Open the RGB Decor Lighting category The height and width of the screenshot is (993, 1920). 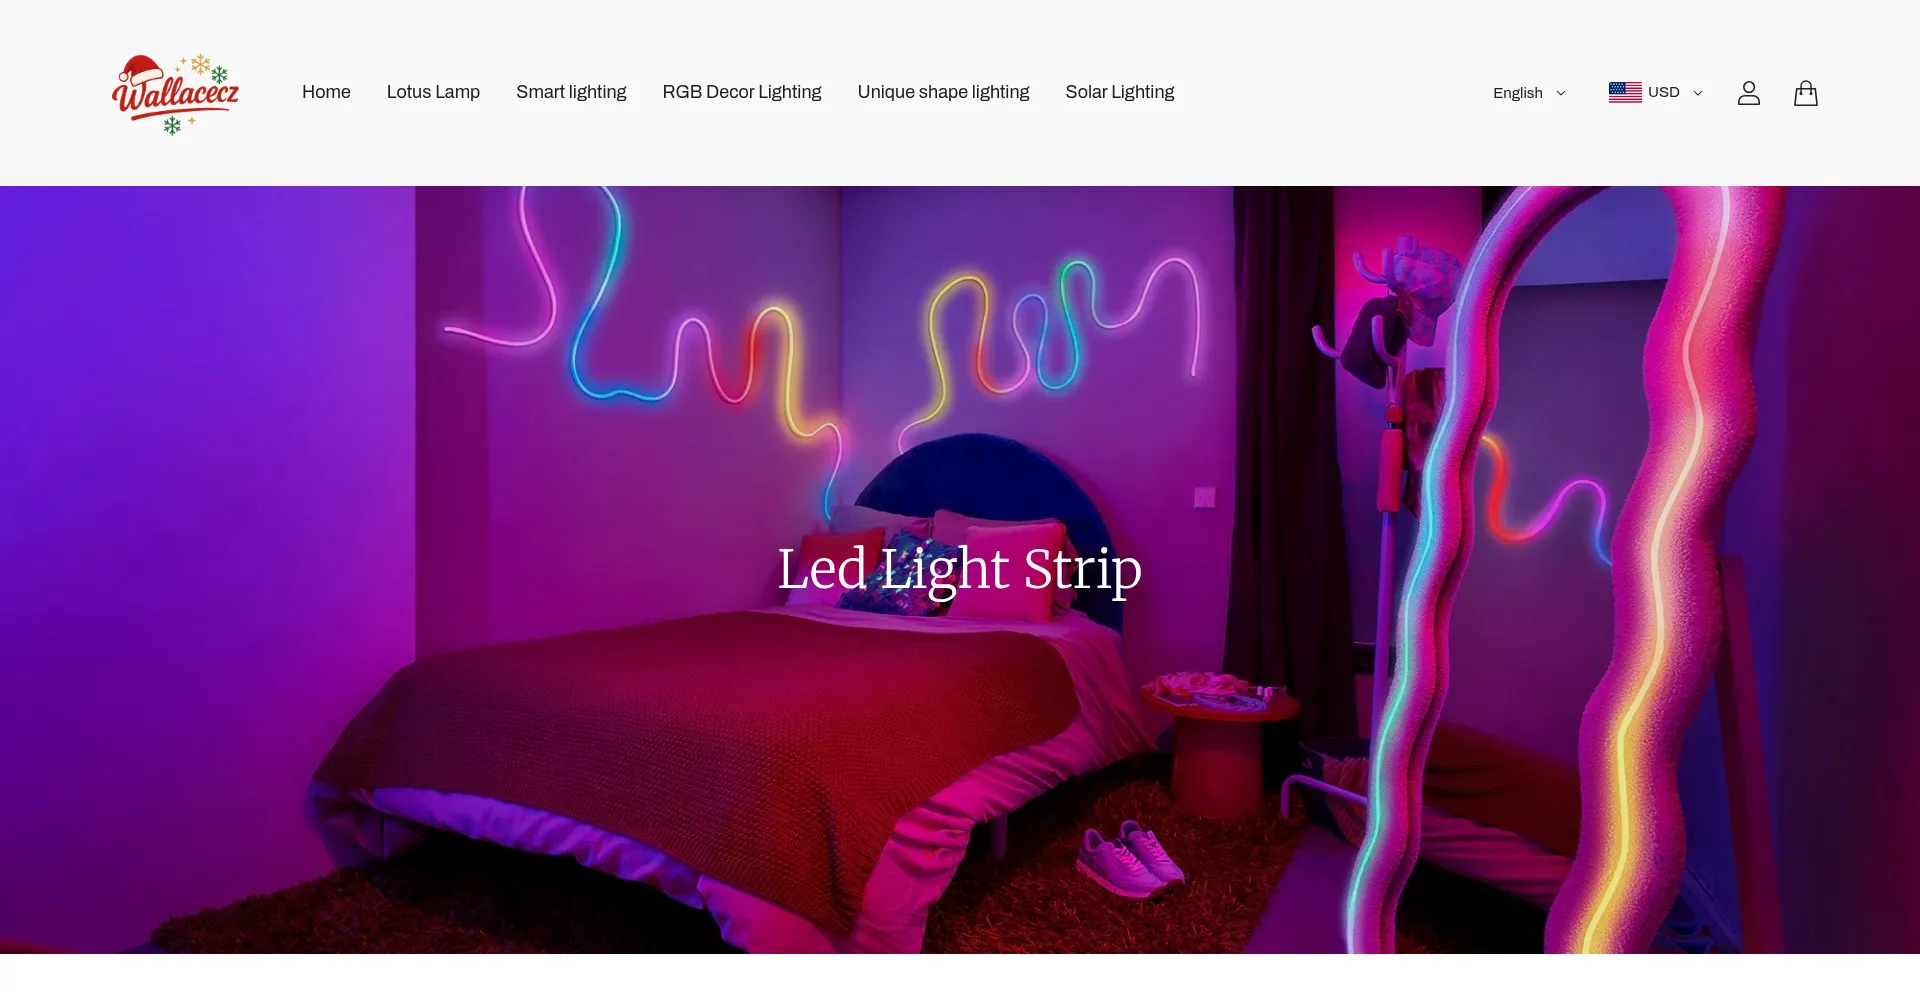(x=742, y=92)
